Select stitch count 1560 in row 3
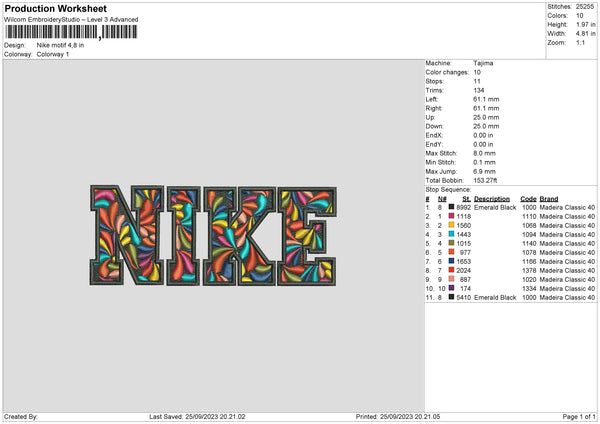Screen dimensions: 600x424 pyautogui.click(x=463, y=225)
